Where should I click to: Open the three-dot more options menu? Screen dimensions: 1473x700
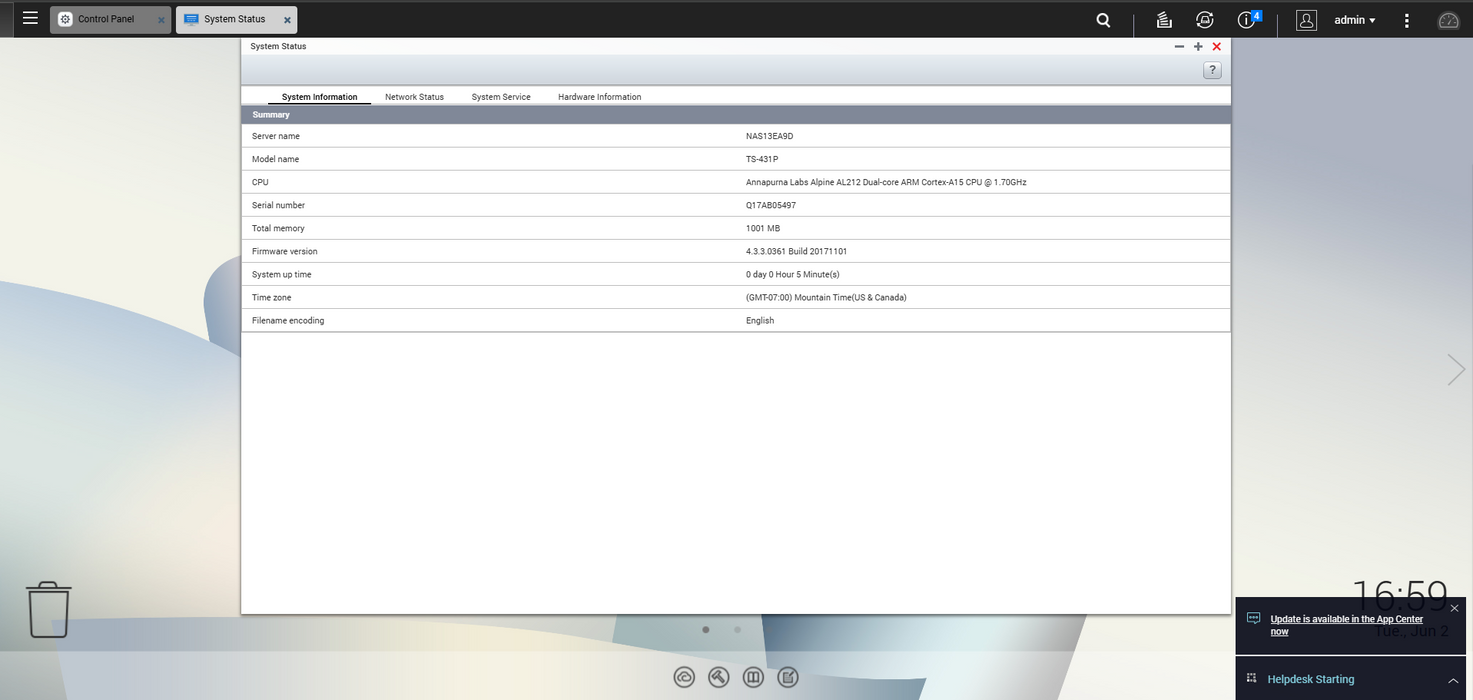click(x=1407, y=20)
